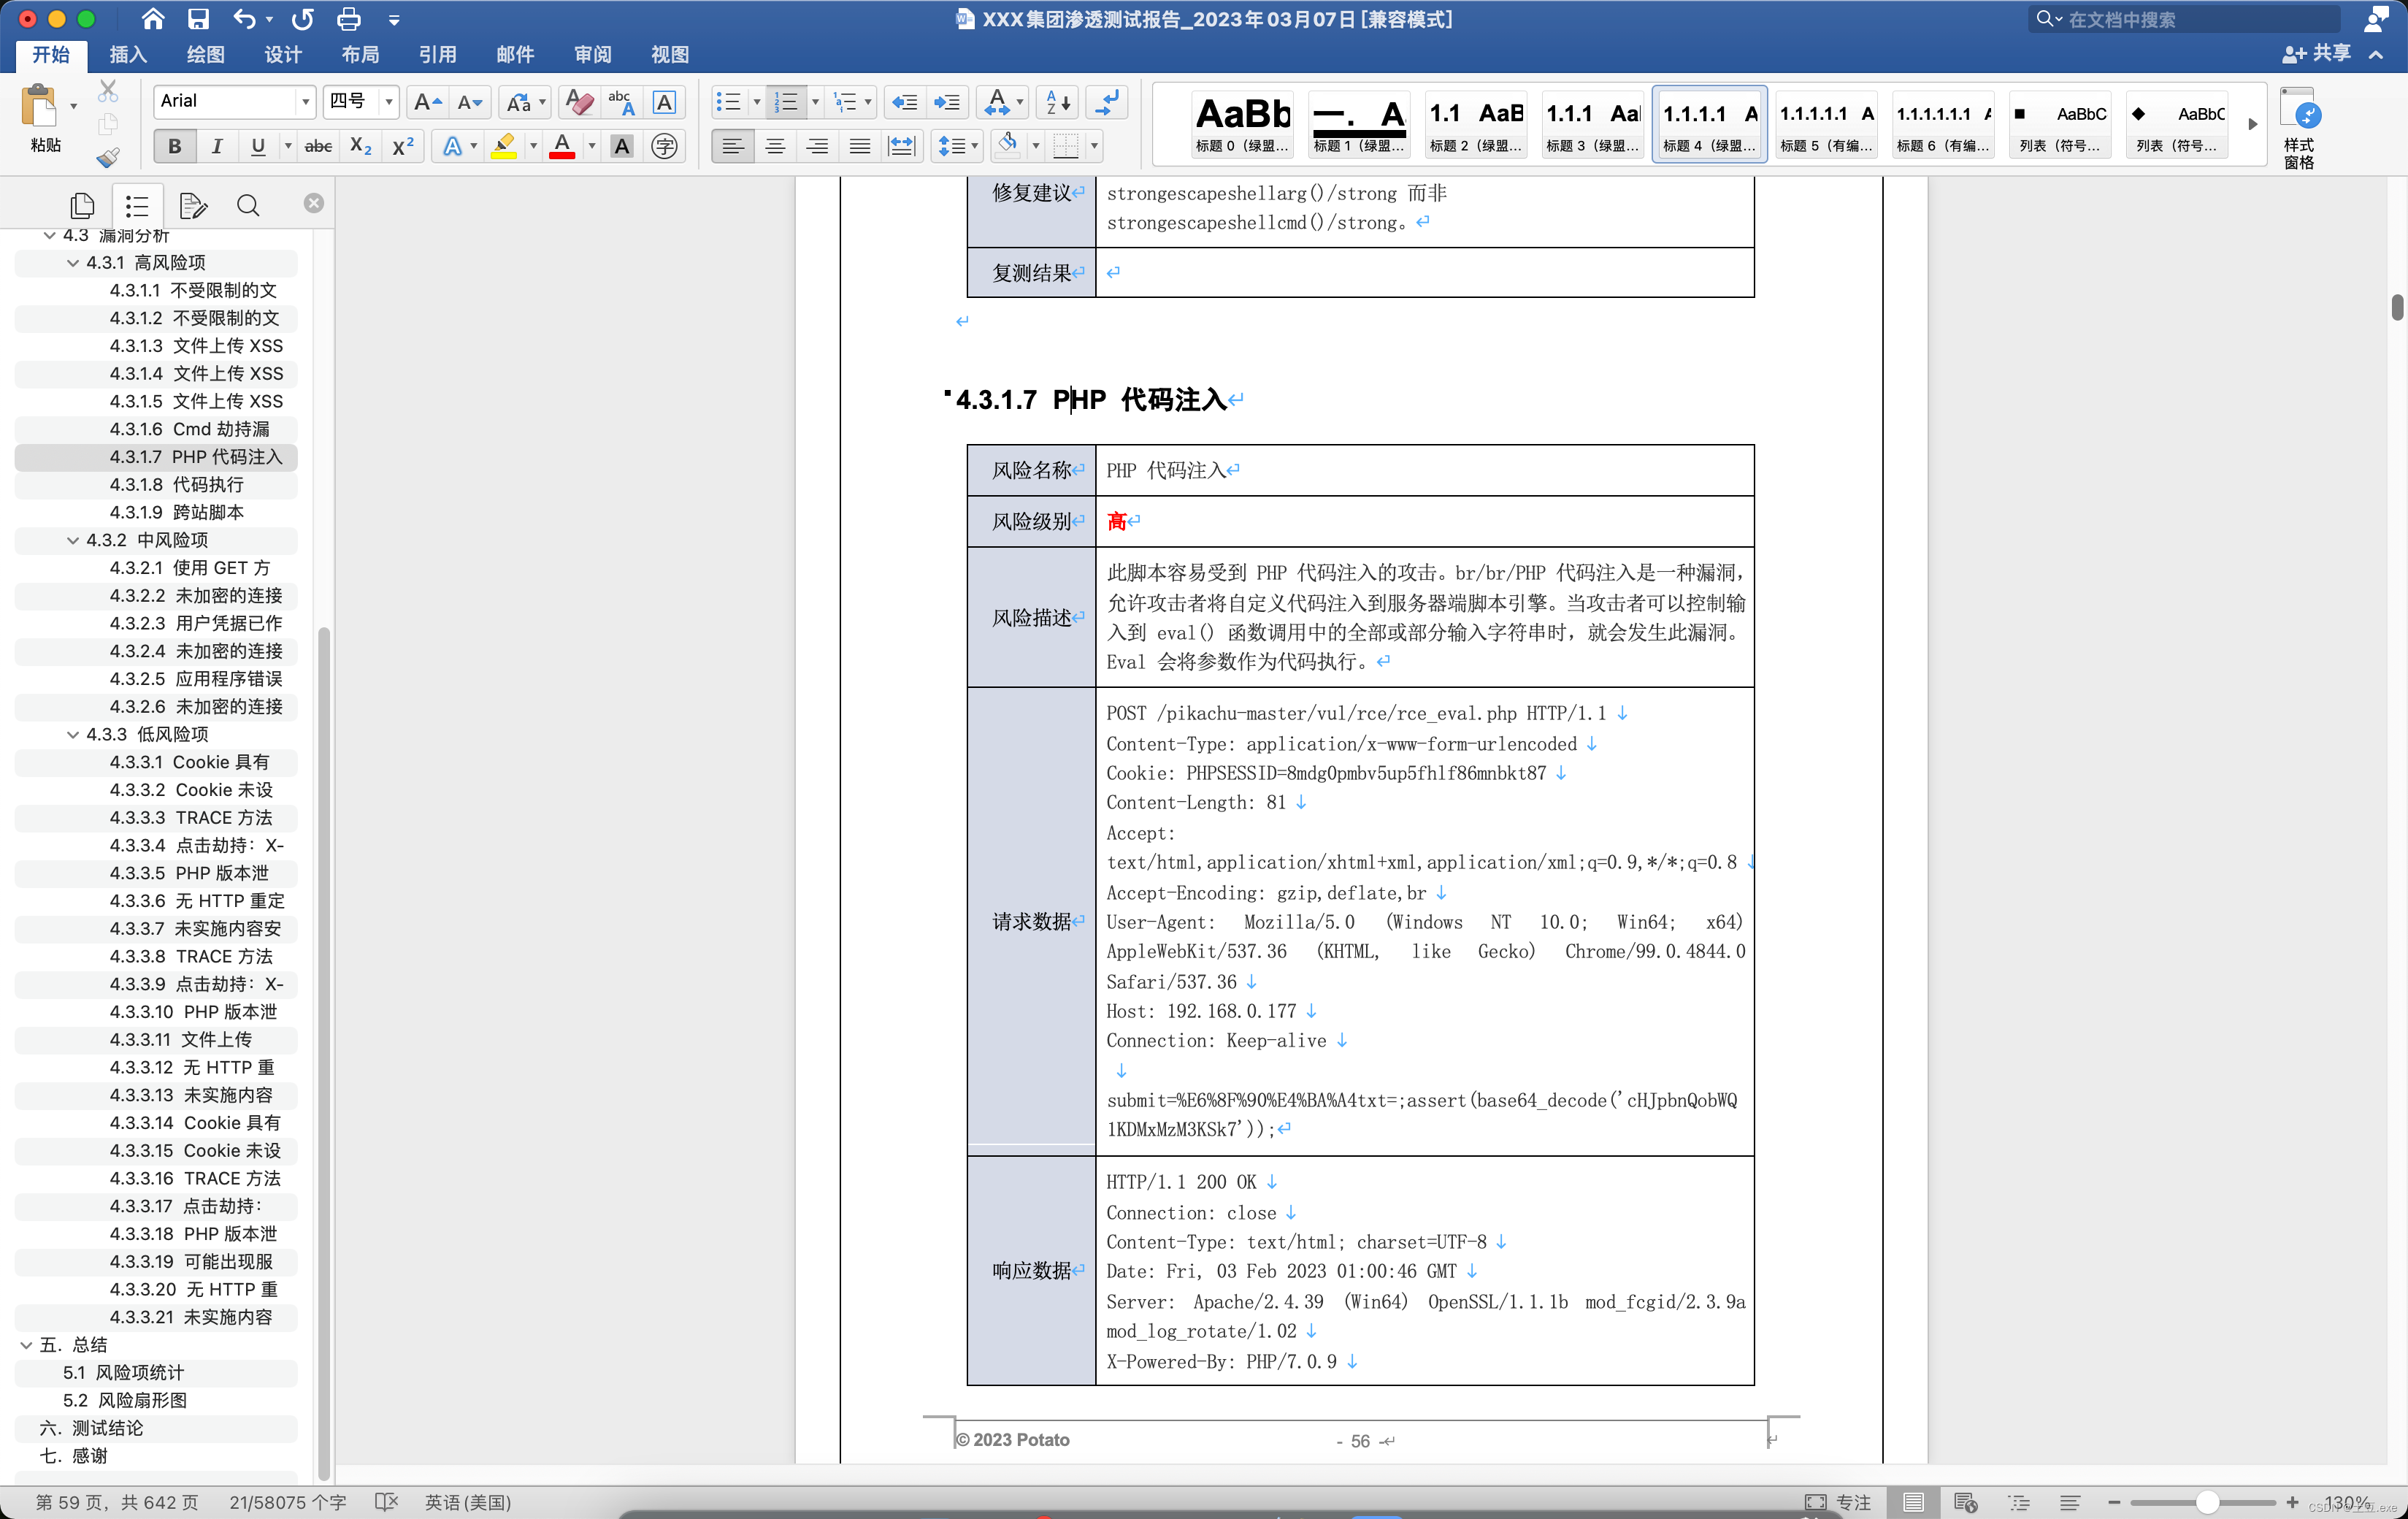Open the 绘图 ribbon tab
This screenshot has height=1519, width=2408.
(205, 54)
